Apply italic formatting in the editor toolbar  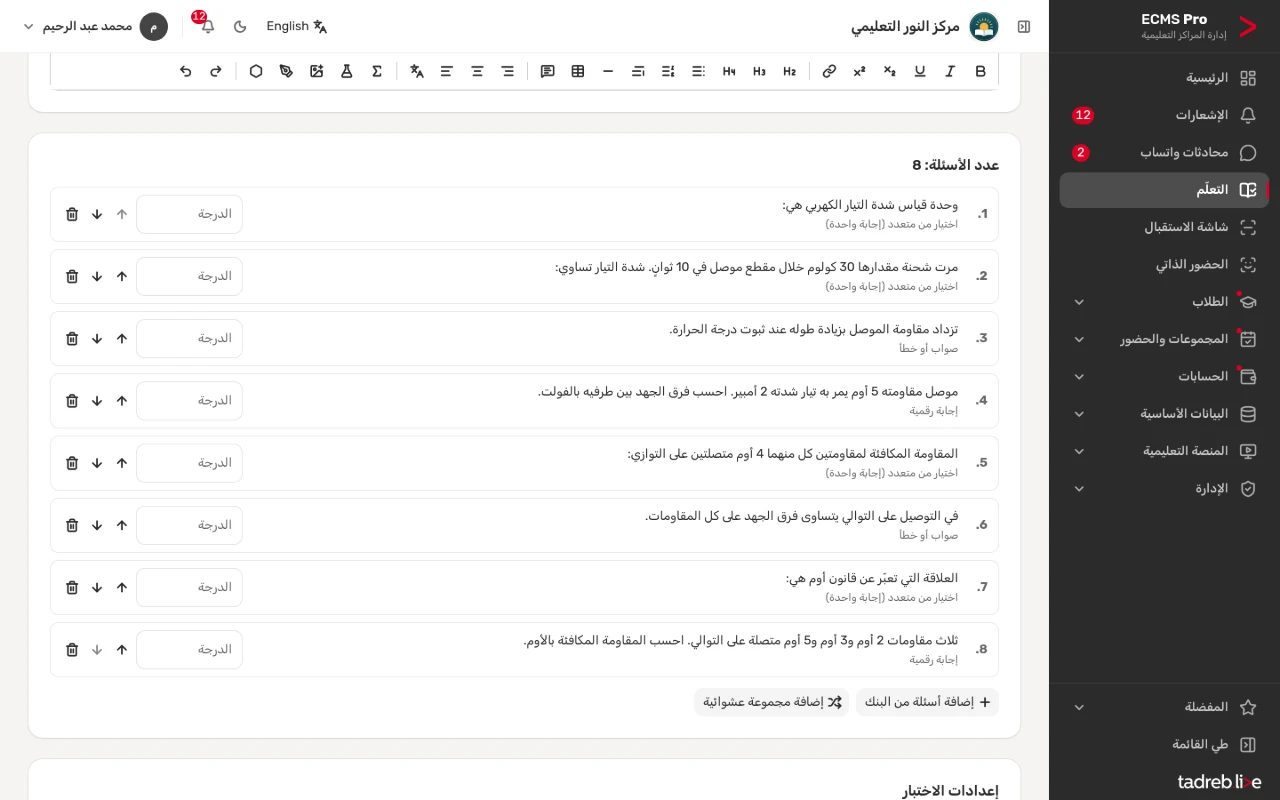tap(950, 71)
